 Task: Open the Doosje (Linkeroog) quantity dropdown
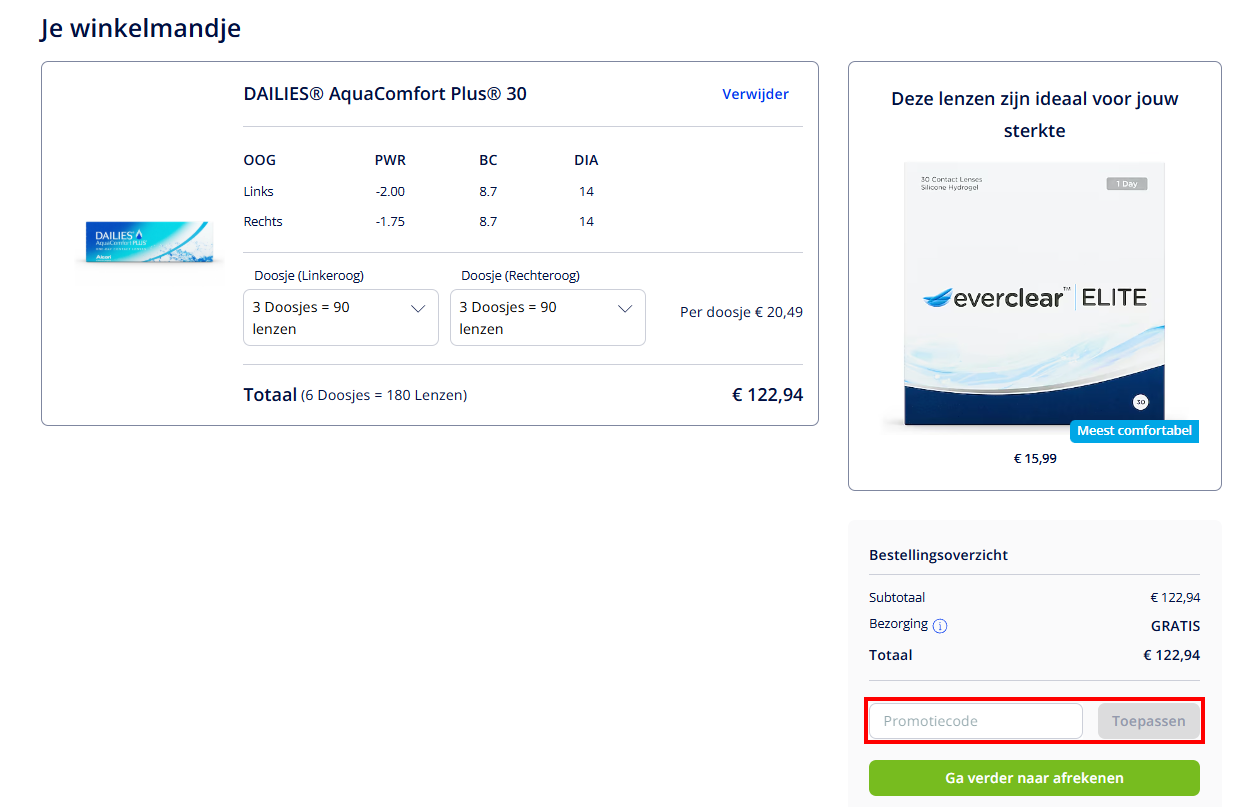[x=341, y=318]
